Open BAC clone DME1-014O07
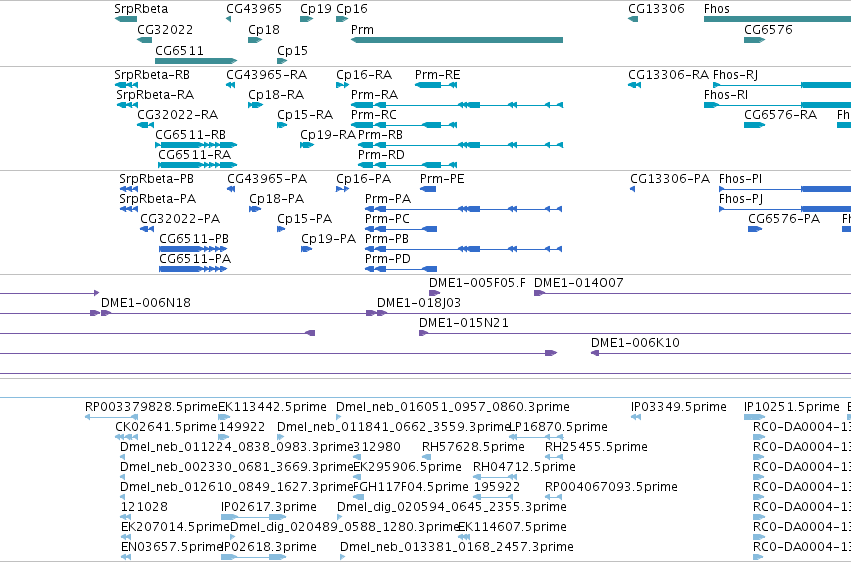 (x=579, y=283)
